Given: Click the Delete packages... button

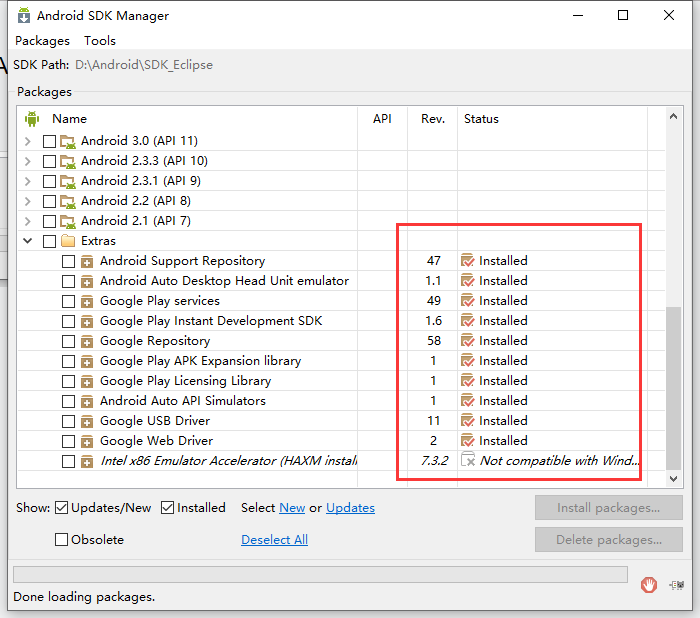Looking at the screenshot, I should (608, 539).
